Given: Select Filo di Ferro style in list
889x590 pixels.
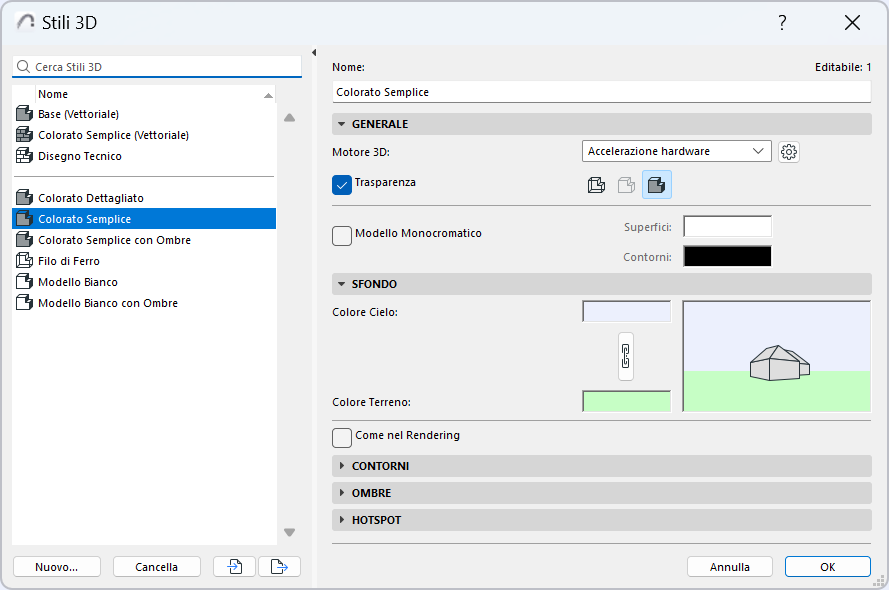Looking at the screenshot, I should coord(71,261).
